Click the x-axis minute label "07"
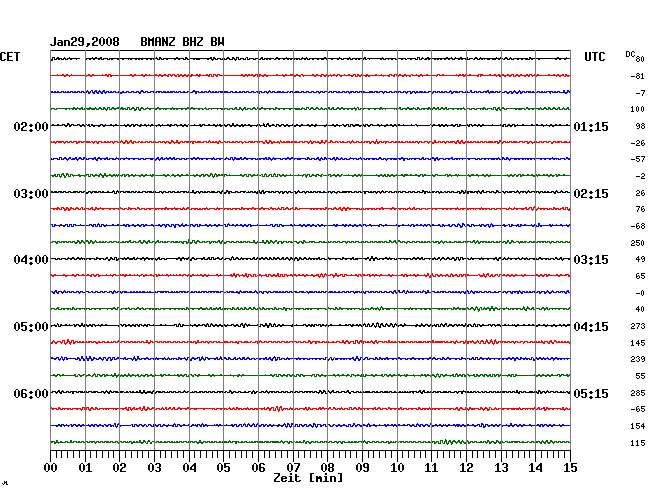The height and width of the screenshot is (494, 650). (293, 468)
